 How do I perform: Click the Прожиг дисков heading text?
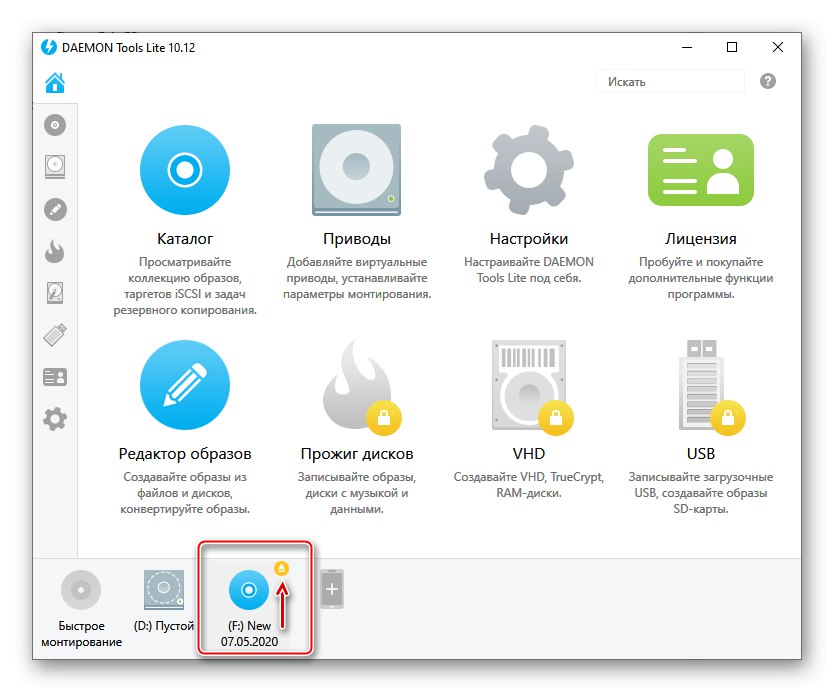tap(356, 454)
